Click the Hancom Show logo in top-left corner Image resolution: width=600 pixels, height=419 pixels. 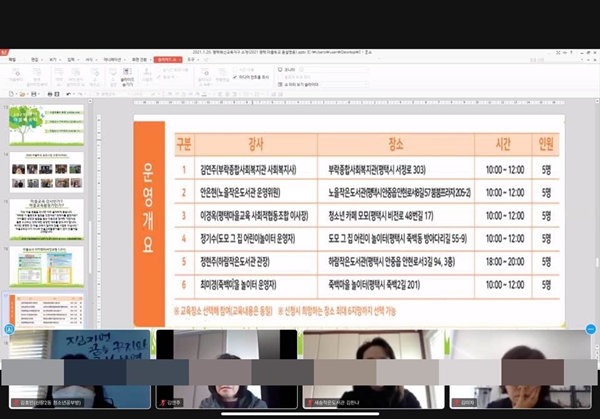pos(5,51)
